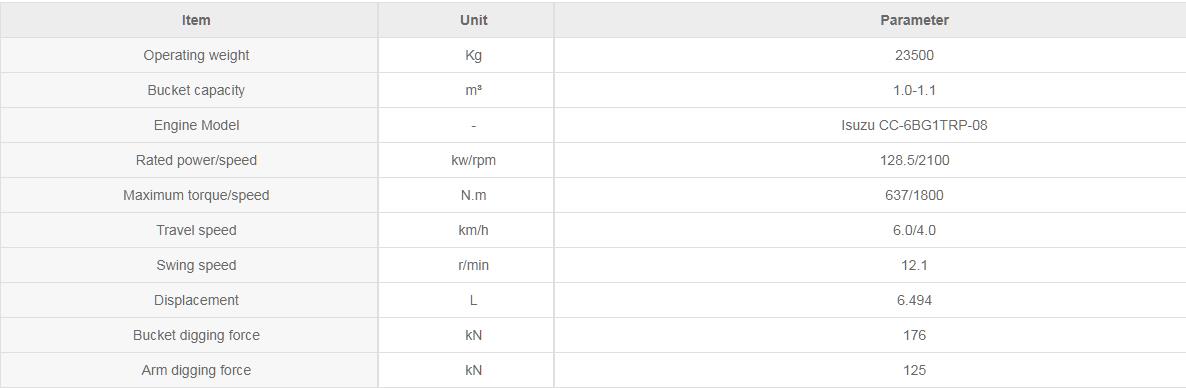Select the Swing speed 12.1 value
This screenshot has height=388, width=1186.
pyautogui.click(x=914, y=265)
